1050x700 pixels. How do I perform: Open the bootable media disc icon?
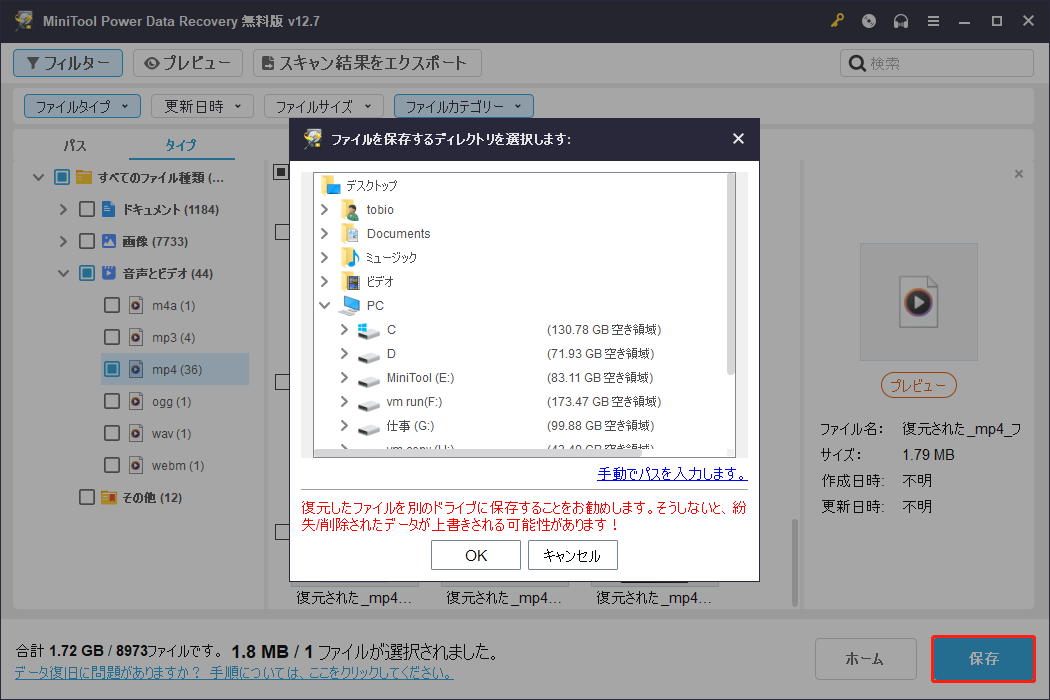[x=869, y=20]
